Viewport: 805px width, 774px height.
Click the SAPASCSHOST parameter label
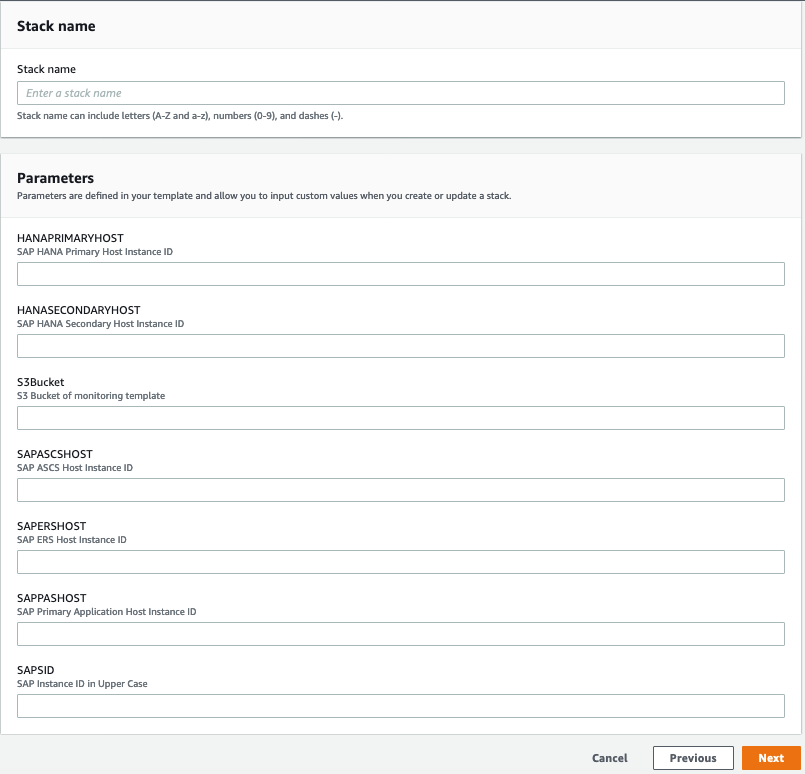pyautogui.click(x=55, y=454)
